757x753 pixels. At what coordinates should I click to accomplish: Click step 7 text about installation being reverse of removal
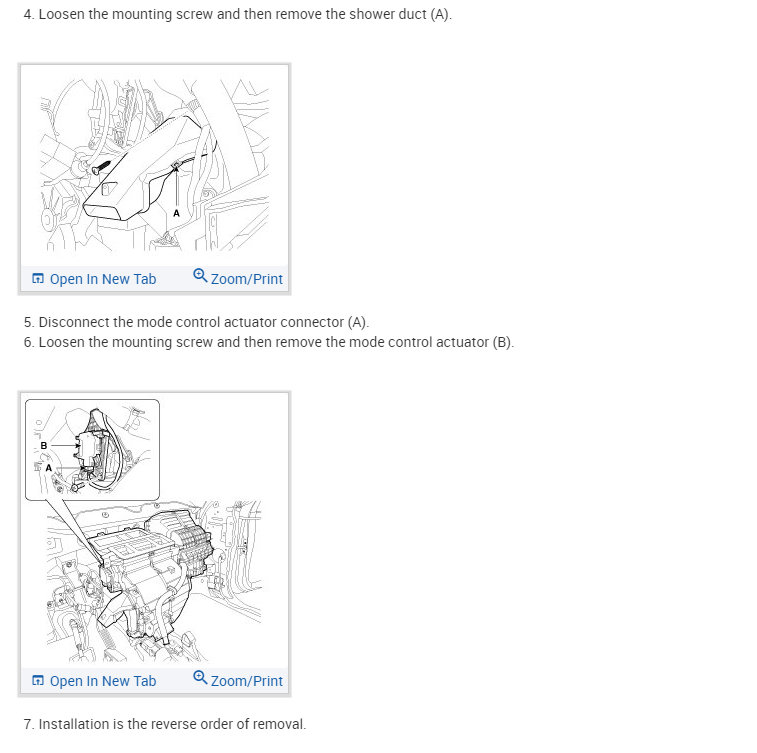click(x=165, y=724)
